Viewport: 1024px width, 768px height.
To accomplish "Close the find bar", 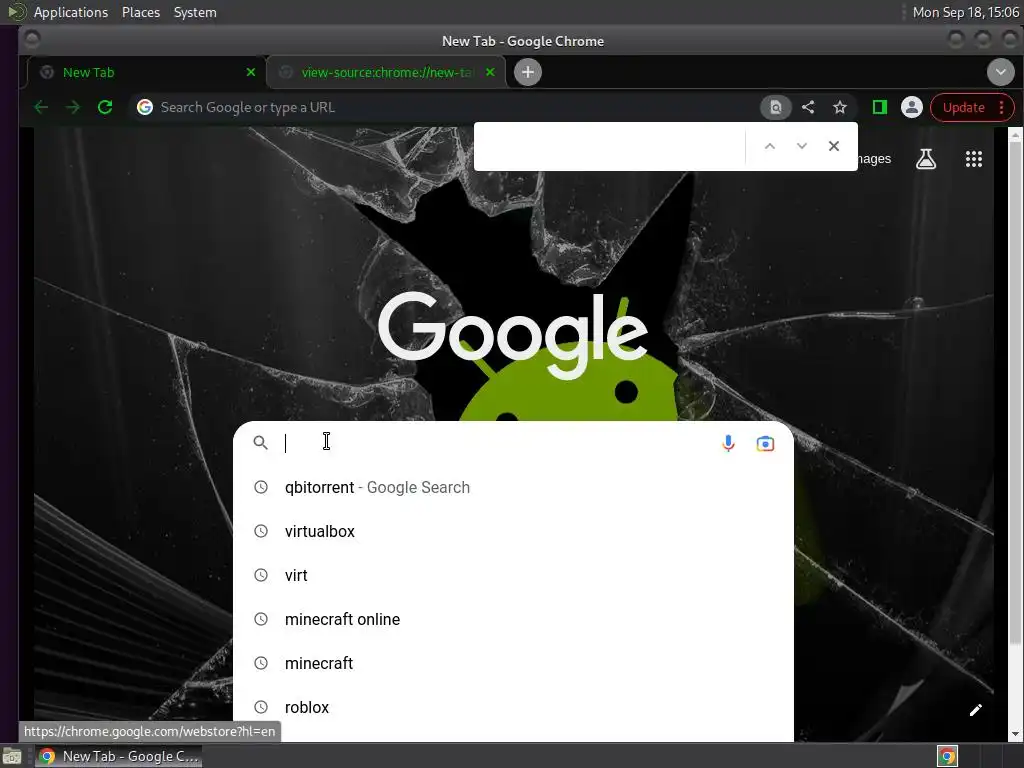I will (x=834, y=146).
